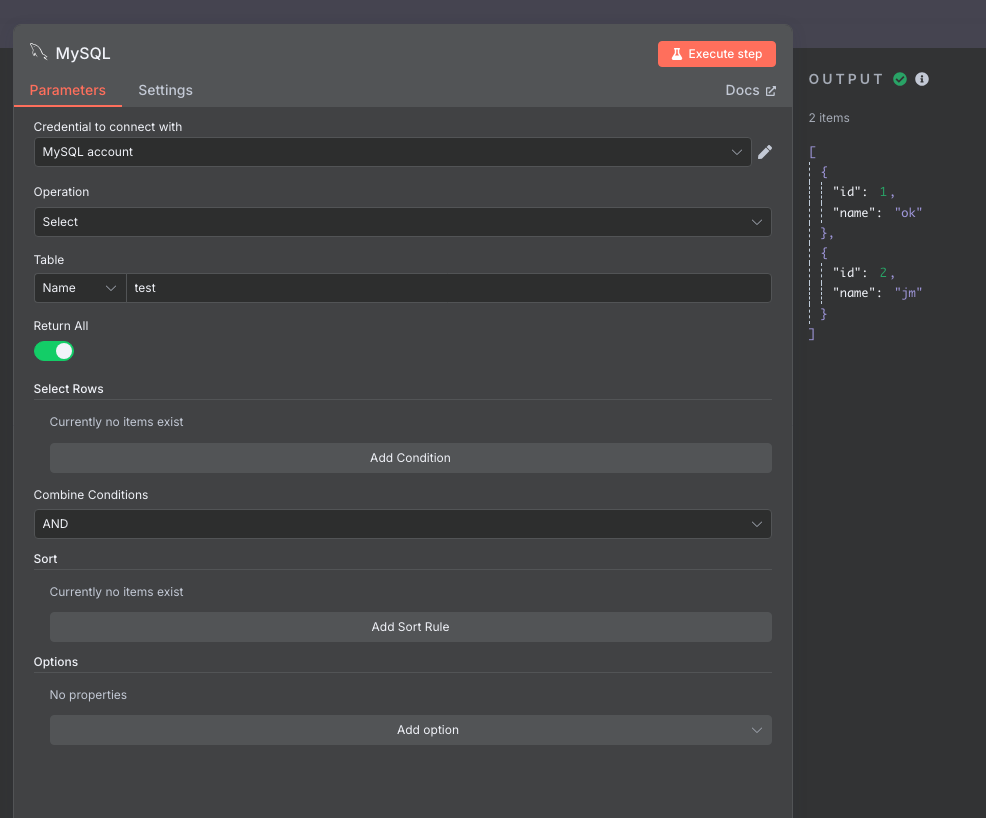Edit the credential using the pencil icon
Viewport: 986px width, 818px height.
click(764, 152)
